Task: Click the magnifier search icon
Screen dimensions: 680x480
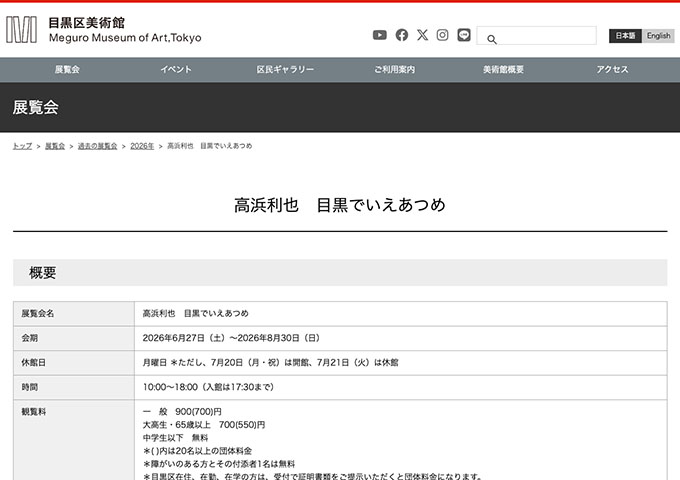Action: [x=491, y=39]
